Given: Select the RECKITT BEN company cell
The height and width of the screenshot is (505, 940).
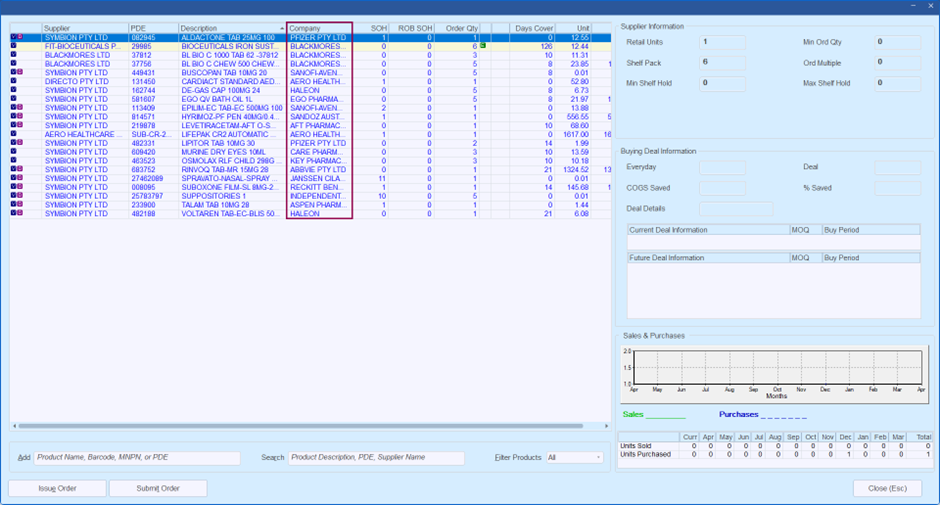Looking at the screenshot, I should [320, 187].
